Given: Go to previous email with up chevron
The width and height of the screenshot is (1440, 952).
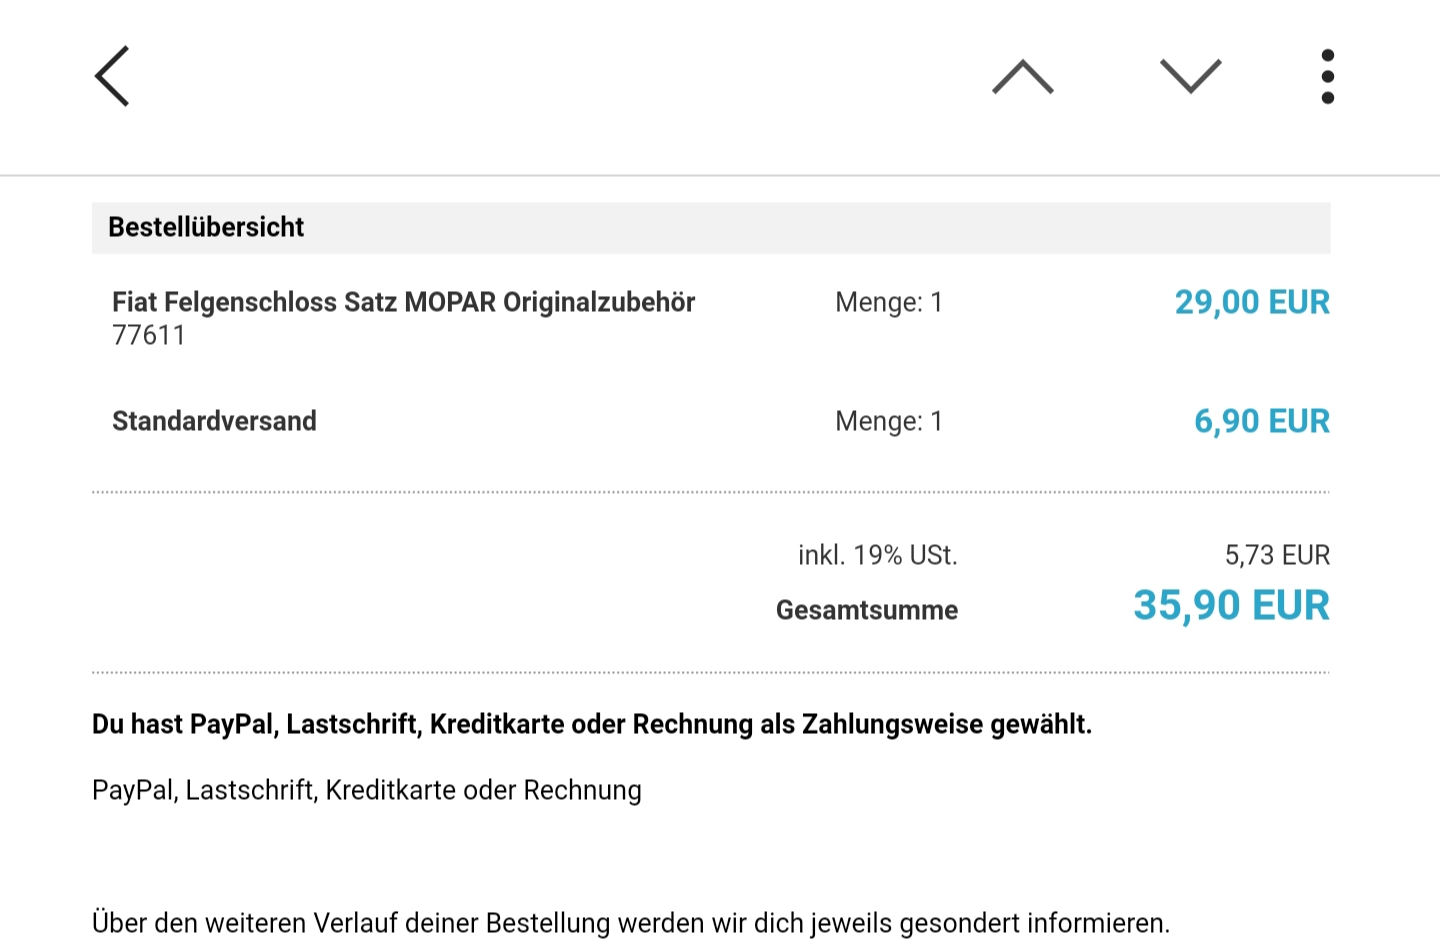Looking at the screenshot, I should pyautogui.click(x=1022, y=77).
